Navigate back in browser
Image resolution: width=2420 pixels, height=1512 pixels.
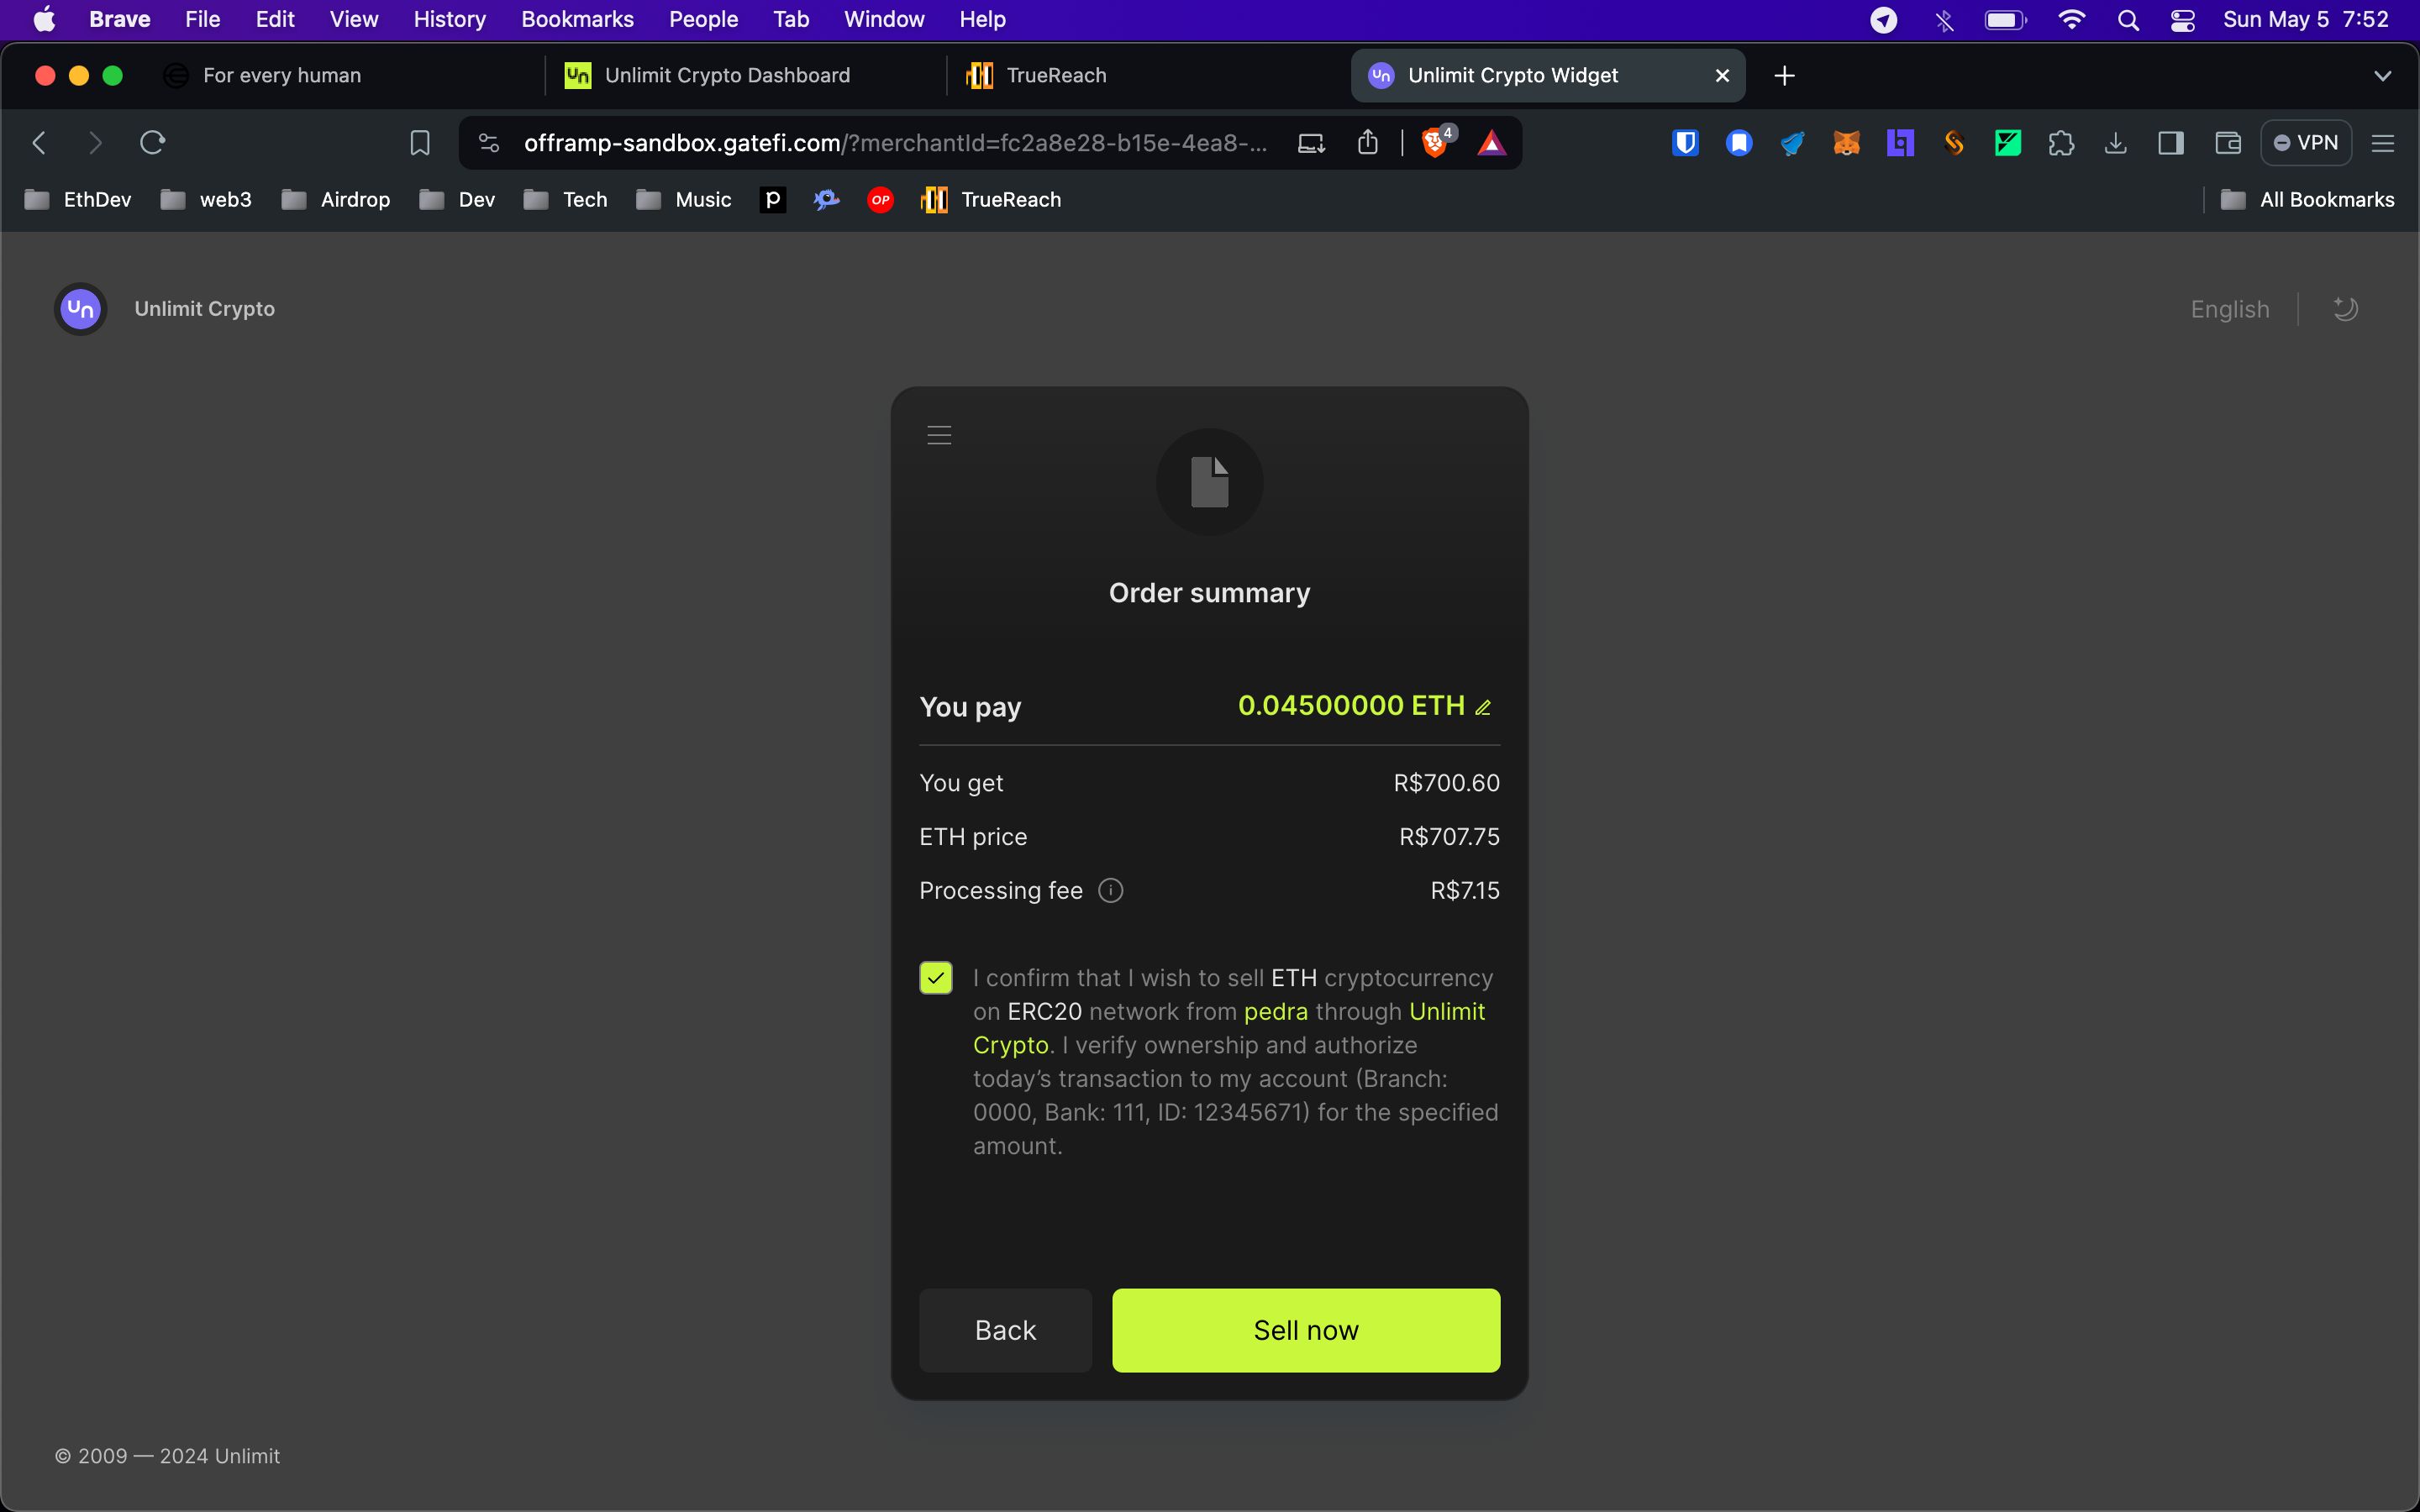tap(39, 143)
